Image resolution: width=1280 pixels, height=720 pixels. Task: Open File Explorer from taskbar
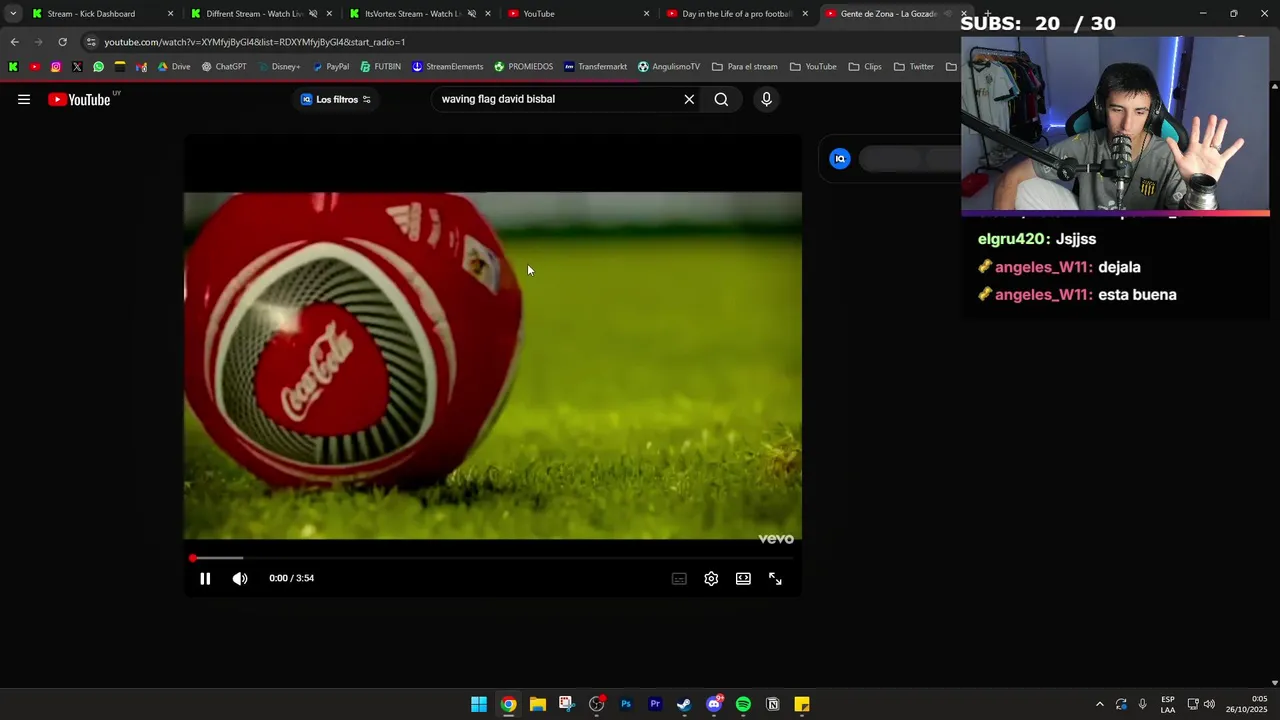click(x=537, y=704)
